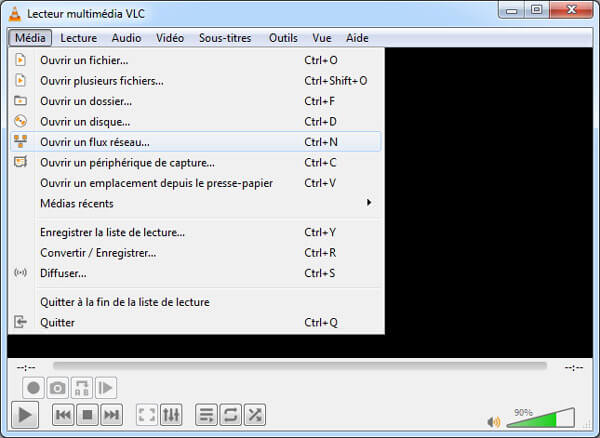The height and width of the screenshot is (438, 600).
Task: Choose Ouvrir un flux réseau...
Action: coord(196,142)
